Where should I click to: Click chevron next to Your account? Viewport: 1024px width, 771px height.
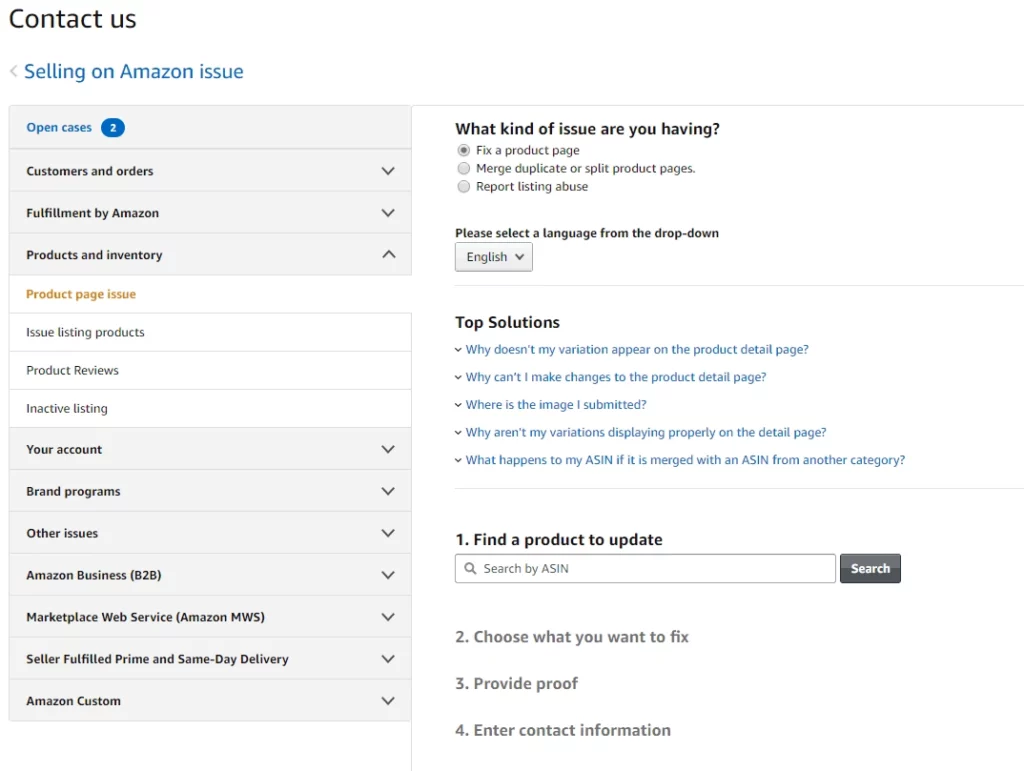(388, 449)
